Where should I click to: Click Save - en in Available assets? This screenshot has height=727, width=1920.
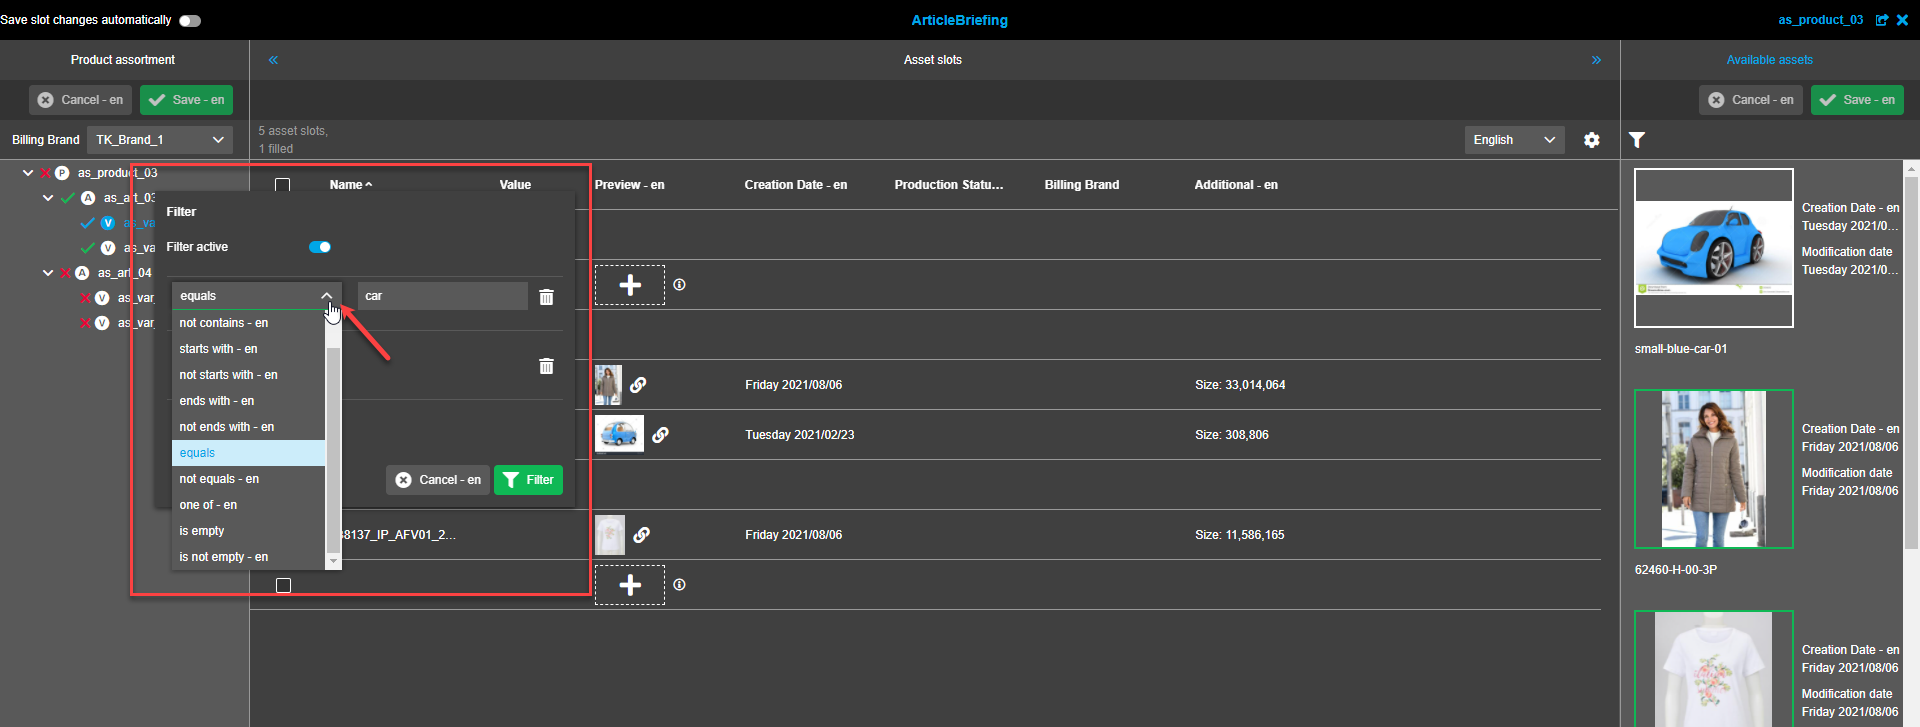tap(1857, 100)
